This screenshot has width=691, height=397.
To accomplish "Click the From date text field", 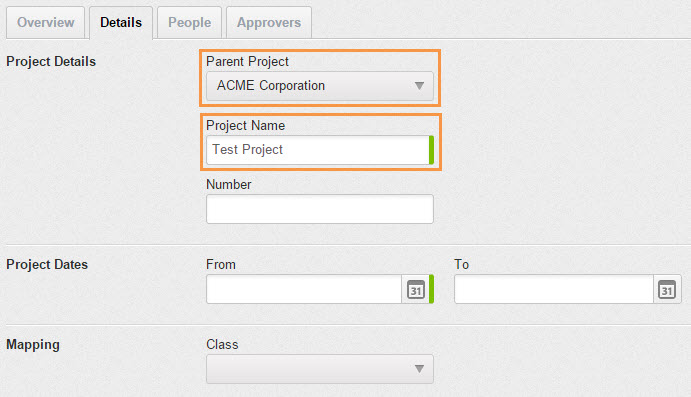I will [304, 289].
